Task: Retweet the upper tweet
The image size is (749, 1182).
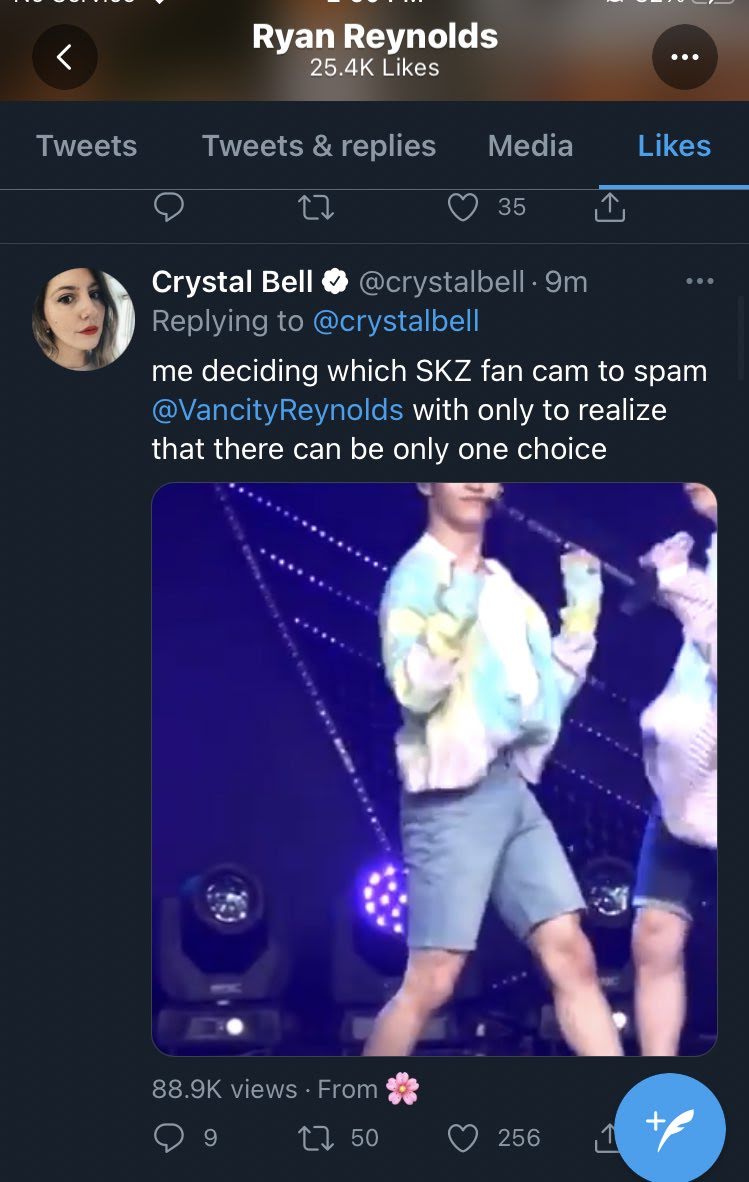Action: [316, 207]
